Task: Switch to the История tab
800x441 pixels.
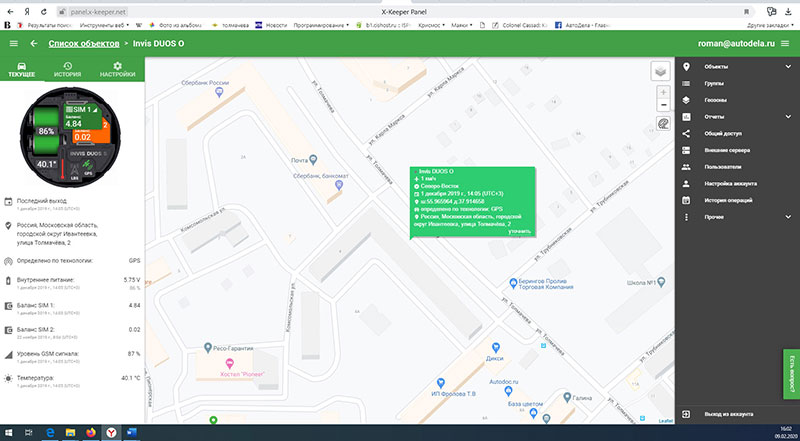Action: 67,69
